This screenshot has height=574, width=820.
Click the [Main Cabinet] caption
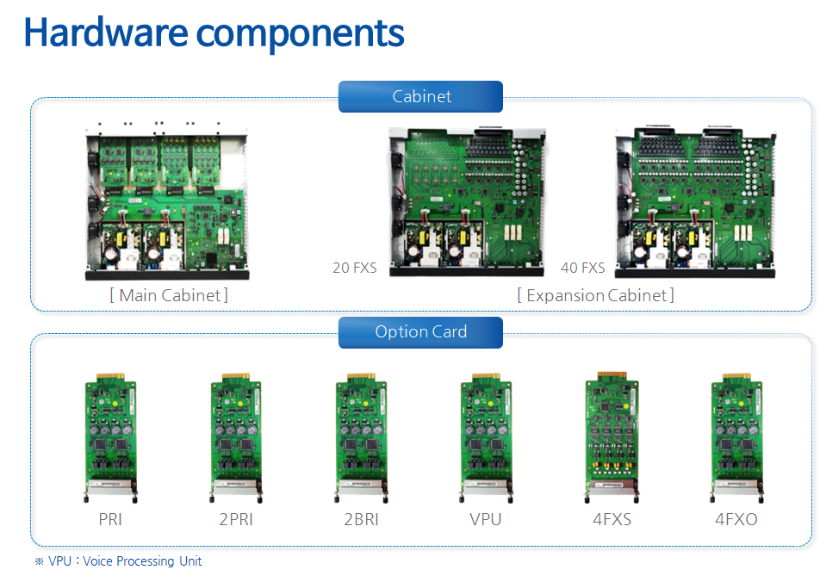click(x=169, y=295)
